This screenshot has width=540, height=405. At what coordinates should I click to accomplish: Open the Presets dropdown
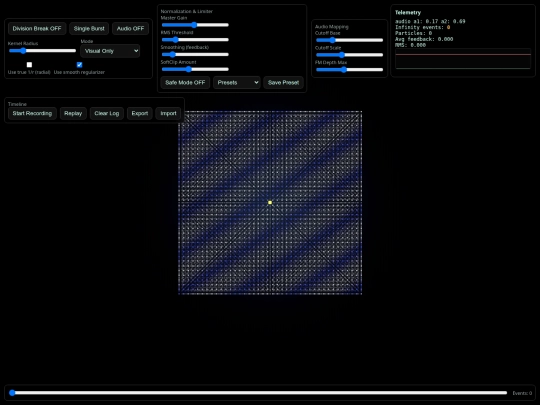coord(237,83)
